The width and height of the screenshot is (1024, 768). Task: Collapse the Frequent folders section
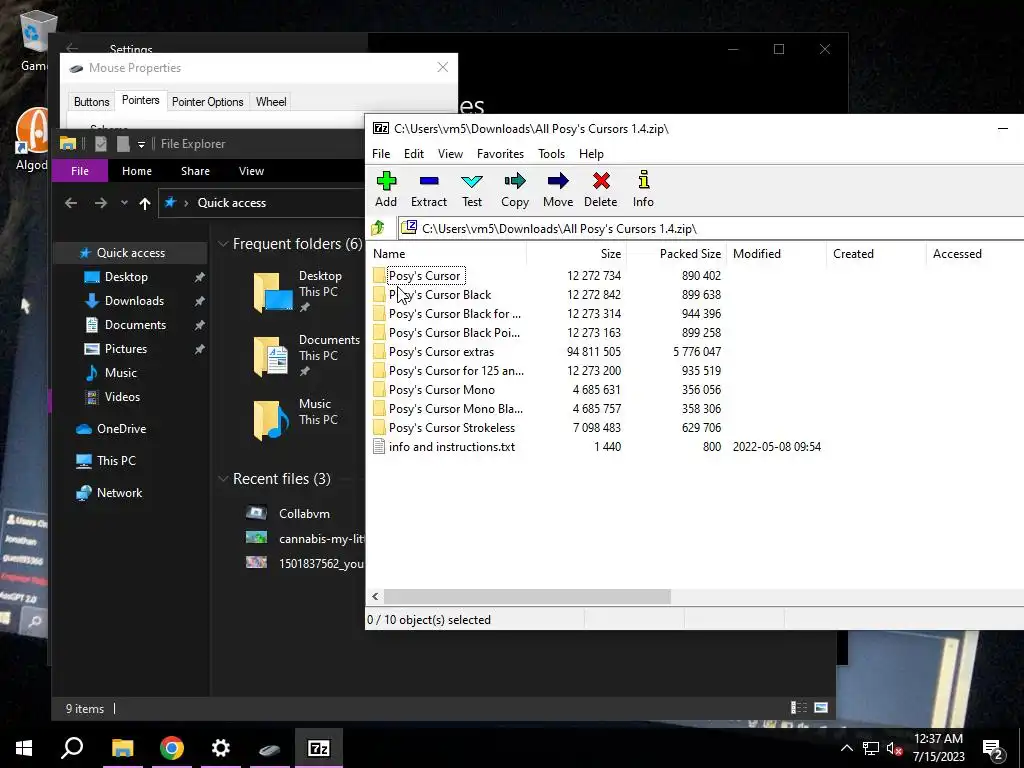point(223,244)
